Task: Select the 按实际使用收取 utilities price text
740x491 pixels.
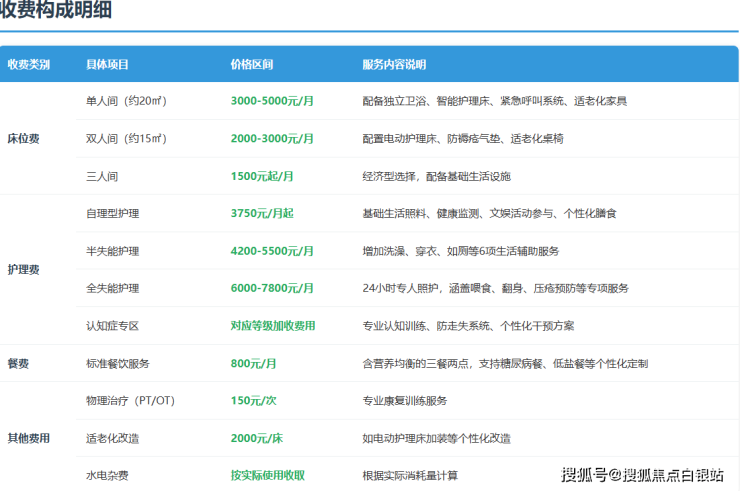Action: tap(267, 475)
